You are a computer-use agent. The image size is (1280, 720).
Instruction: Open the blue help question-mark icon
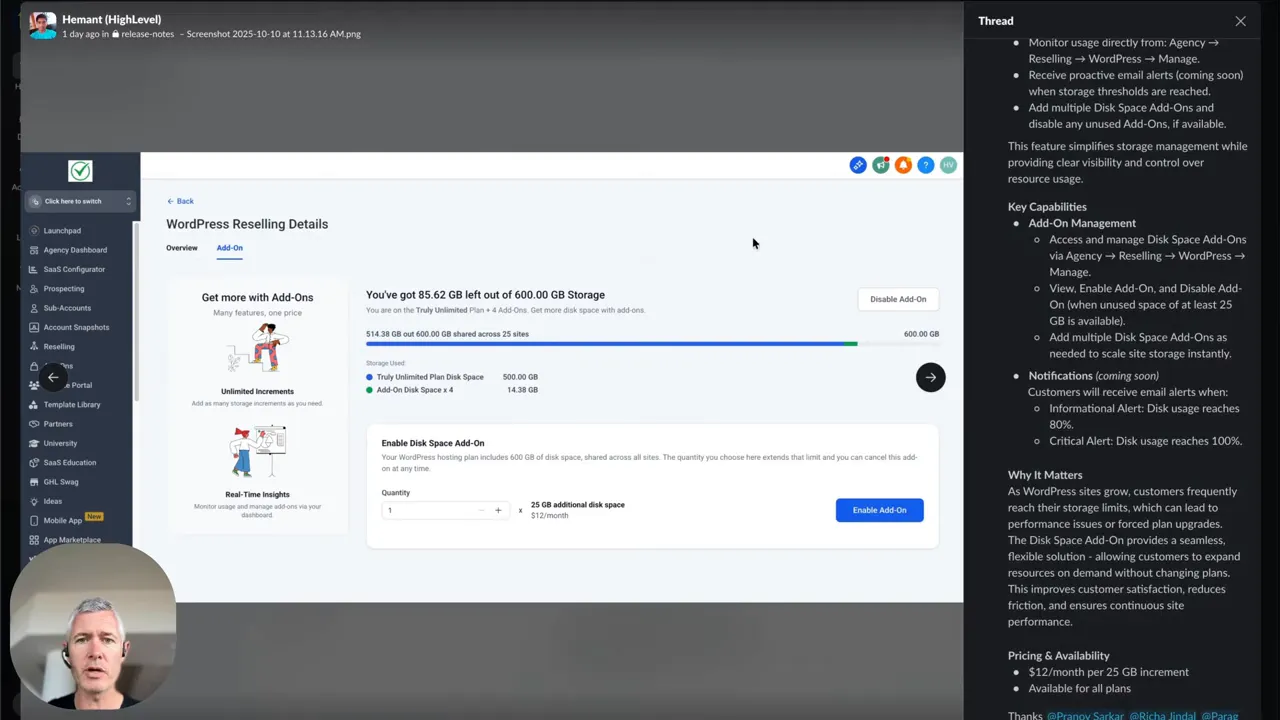[x=926, y=165]
